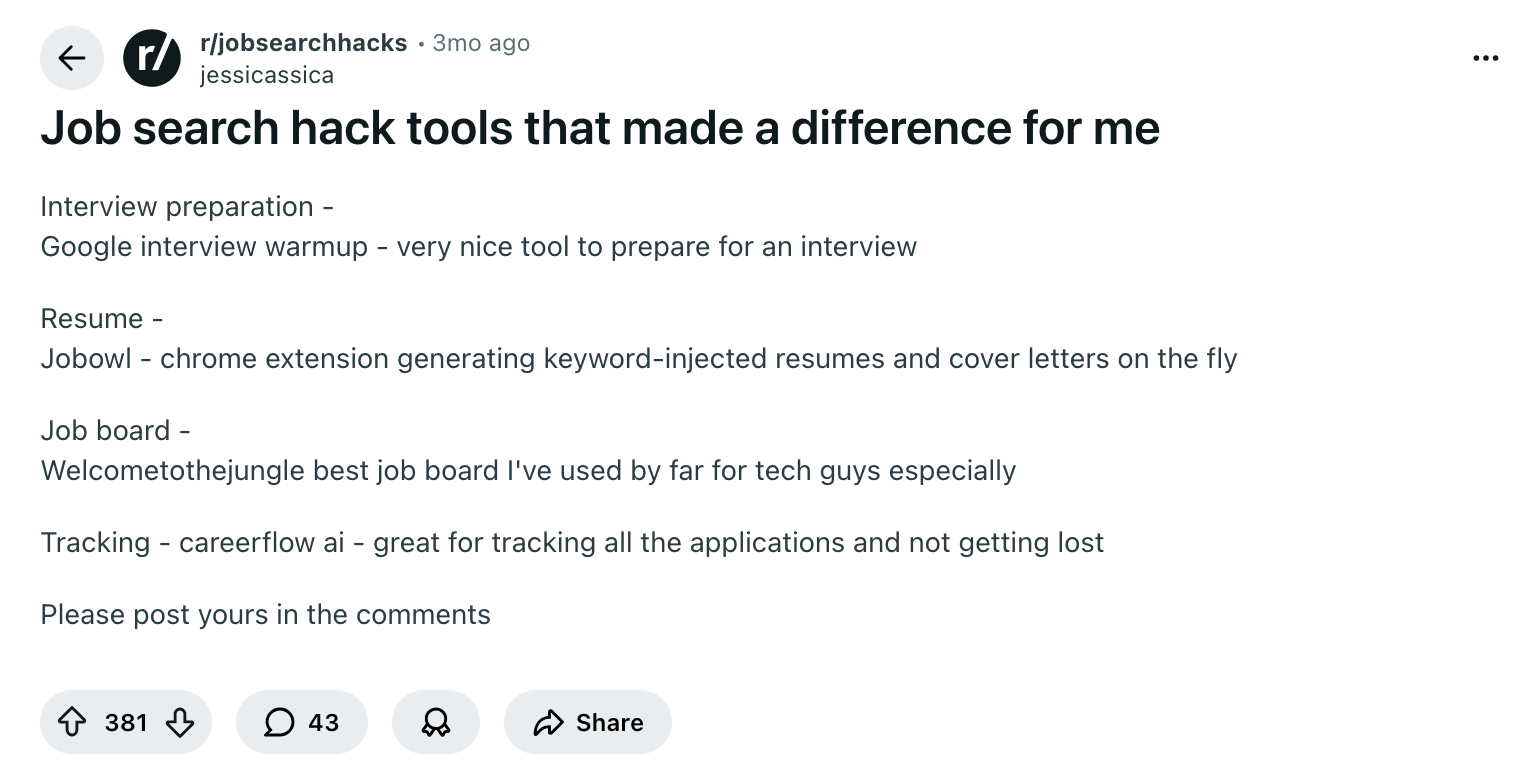The width and height of the screenshot is (1532, 770).
Task: Click the Google interview warmup line
Action: tap(478, 247)
